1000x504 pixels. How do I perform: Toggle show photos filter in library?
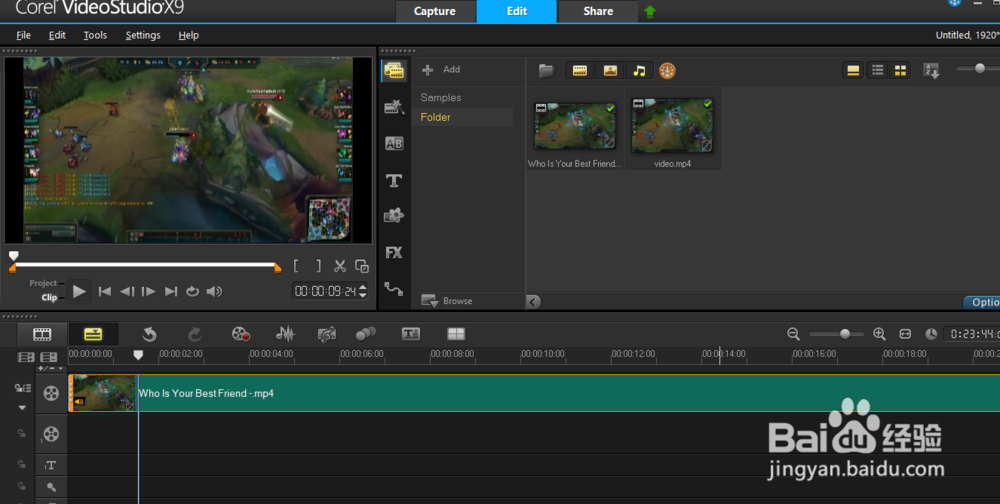pos(610,71)
